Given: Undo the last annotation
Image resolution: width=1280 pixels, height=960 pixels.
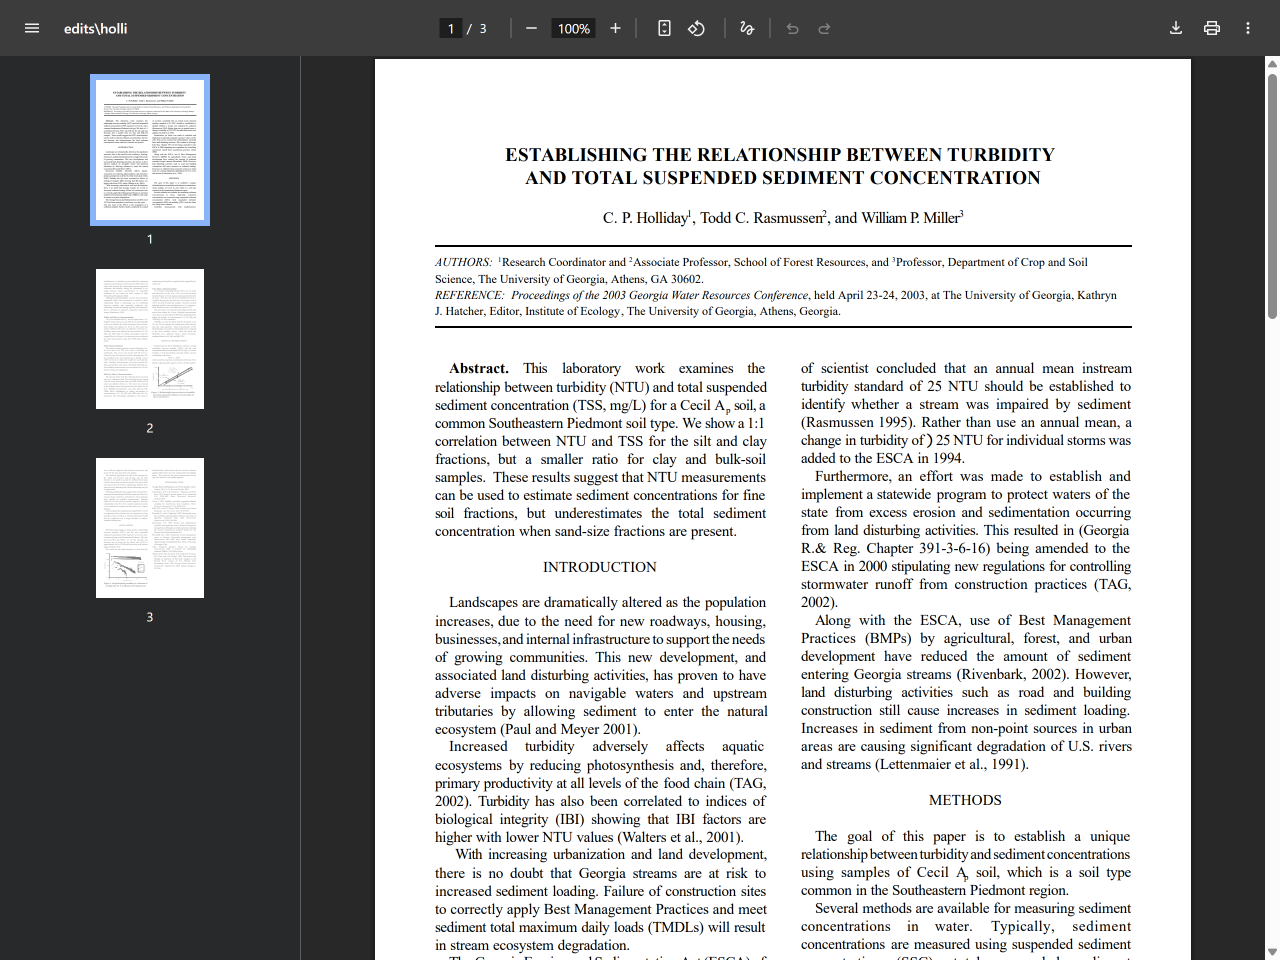Looking at the screenshot, I should [791, 28].
